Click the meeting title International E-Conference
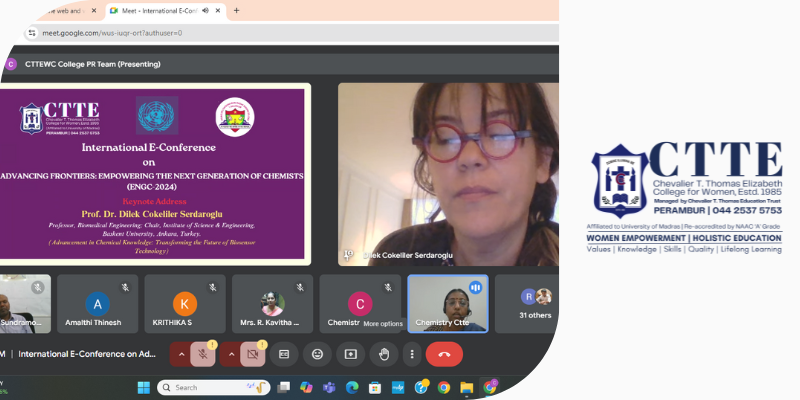 tap(87, 354)
